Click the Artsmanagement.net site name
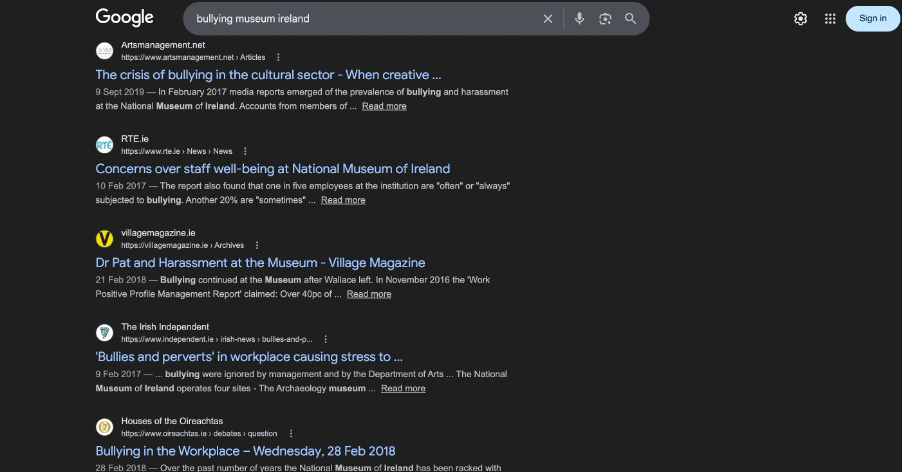Screen dimensions: 902x472 (x=163, y=45)
